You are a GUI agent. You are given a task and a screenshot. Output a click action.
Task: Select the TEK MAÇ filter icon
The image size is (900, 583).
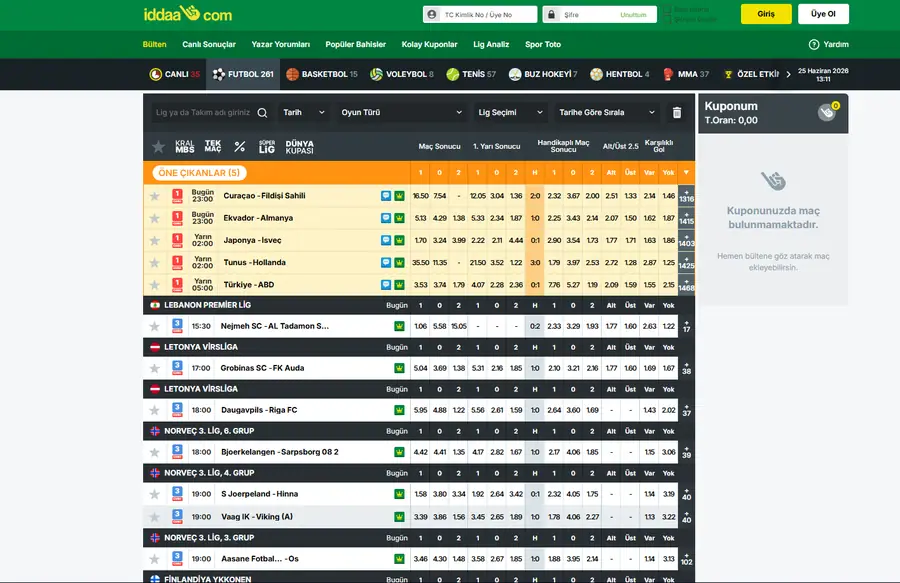coord(212,146)
